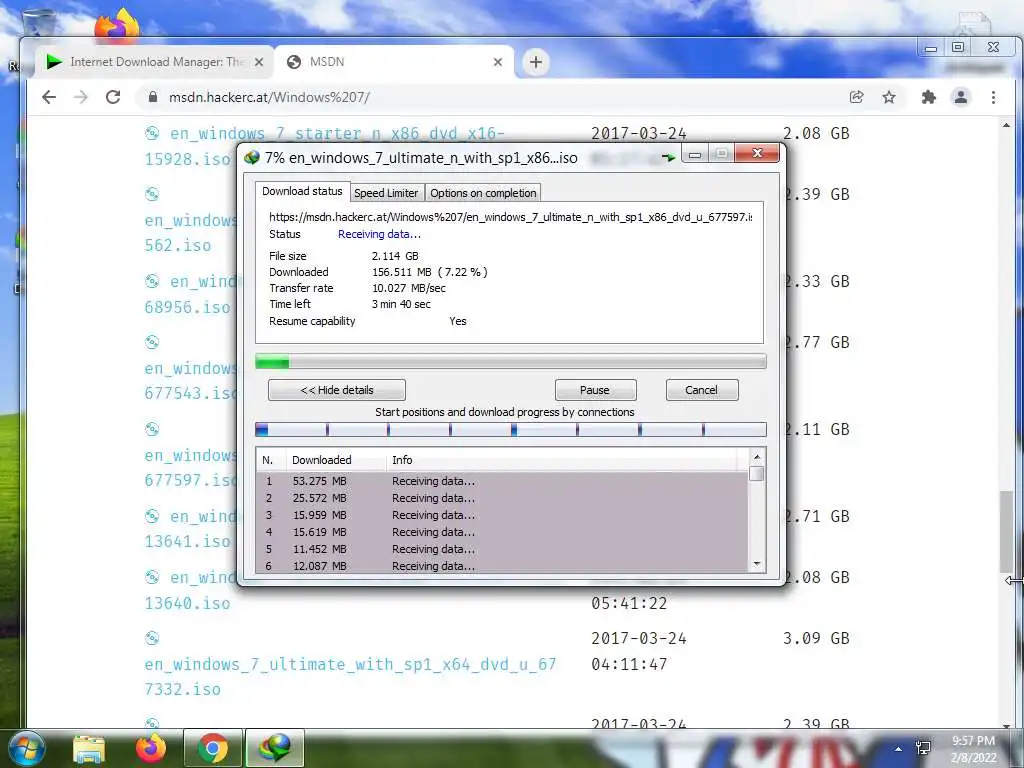Image resolution: width=1024 pixels, height=768 pixels.
Task: Open Windows Explorer from the taskbar
Action: pos(89,749)
